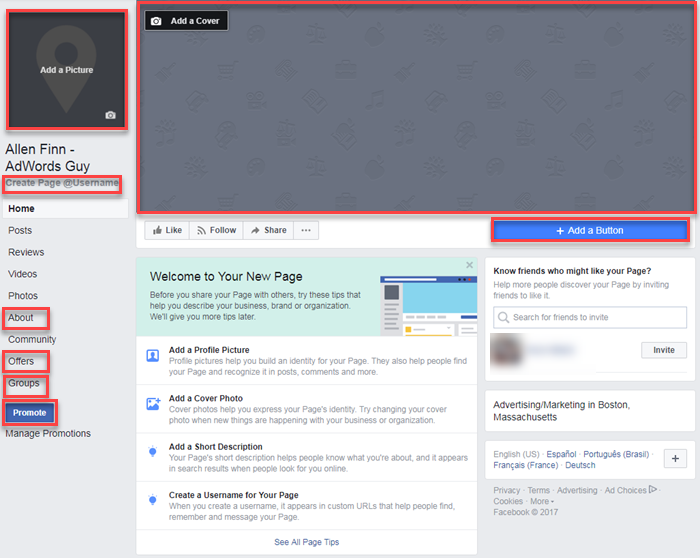
Task: Invite the suggested friend with Invite button
Action: coord(664,350)
